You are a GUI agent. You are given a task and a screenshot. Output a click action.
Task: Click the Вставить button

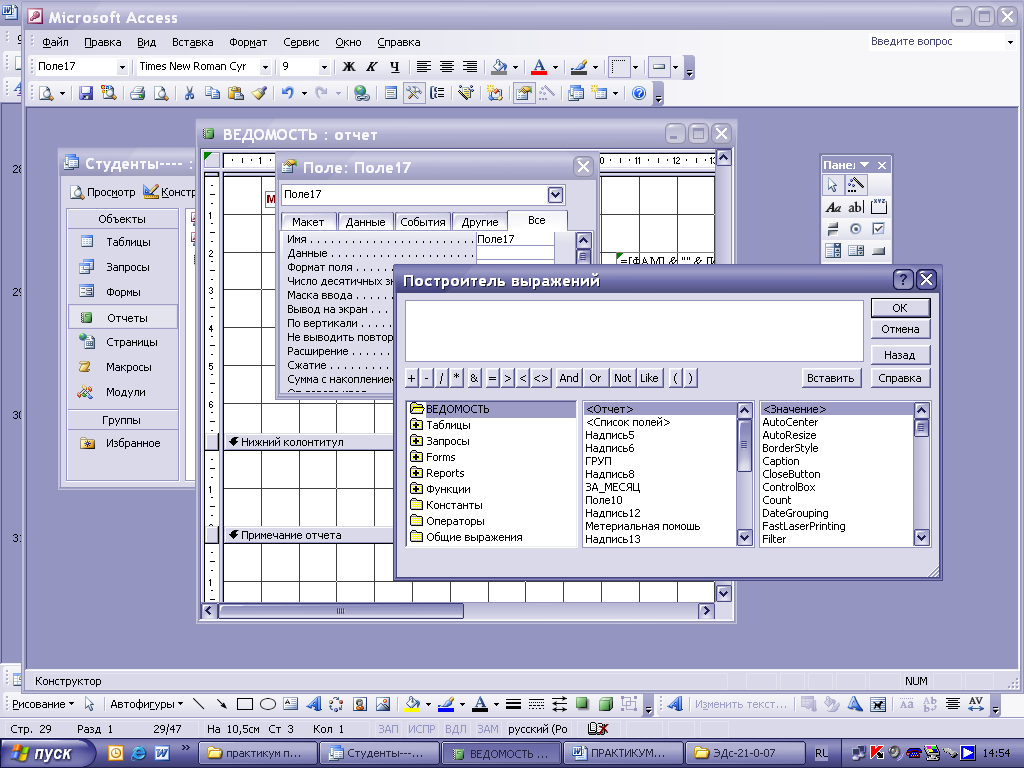tap(831, 378)
